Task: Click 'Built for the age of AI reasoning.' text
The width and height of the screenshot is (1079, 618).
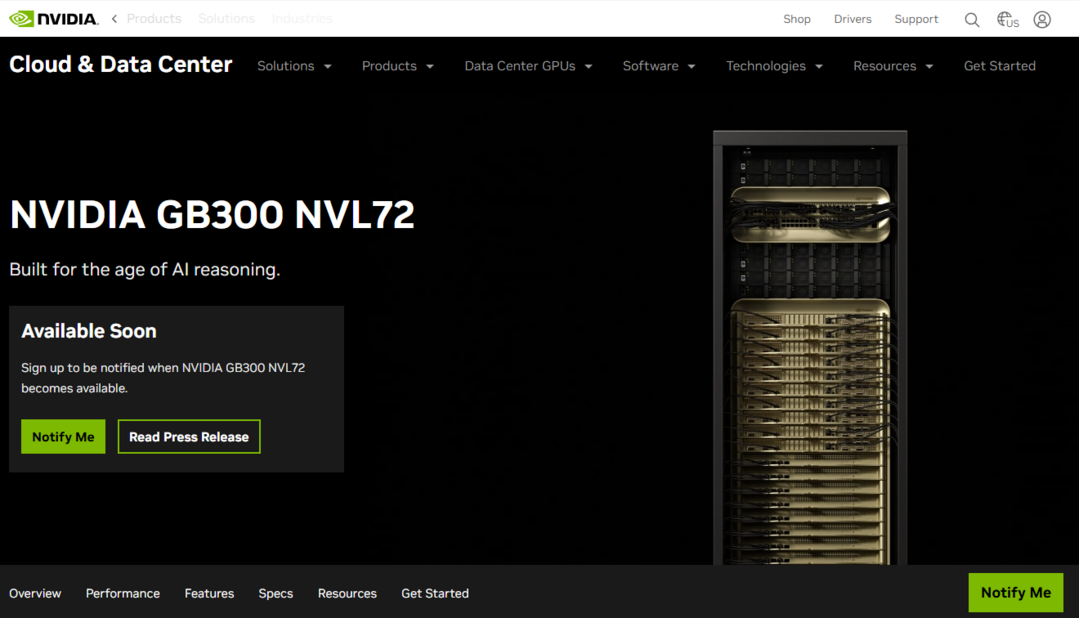Action: 145,269
